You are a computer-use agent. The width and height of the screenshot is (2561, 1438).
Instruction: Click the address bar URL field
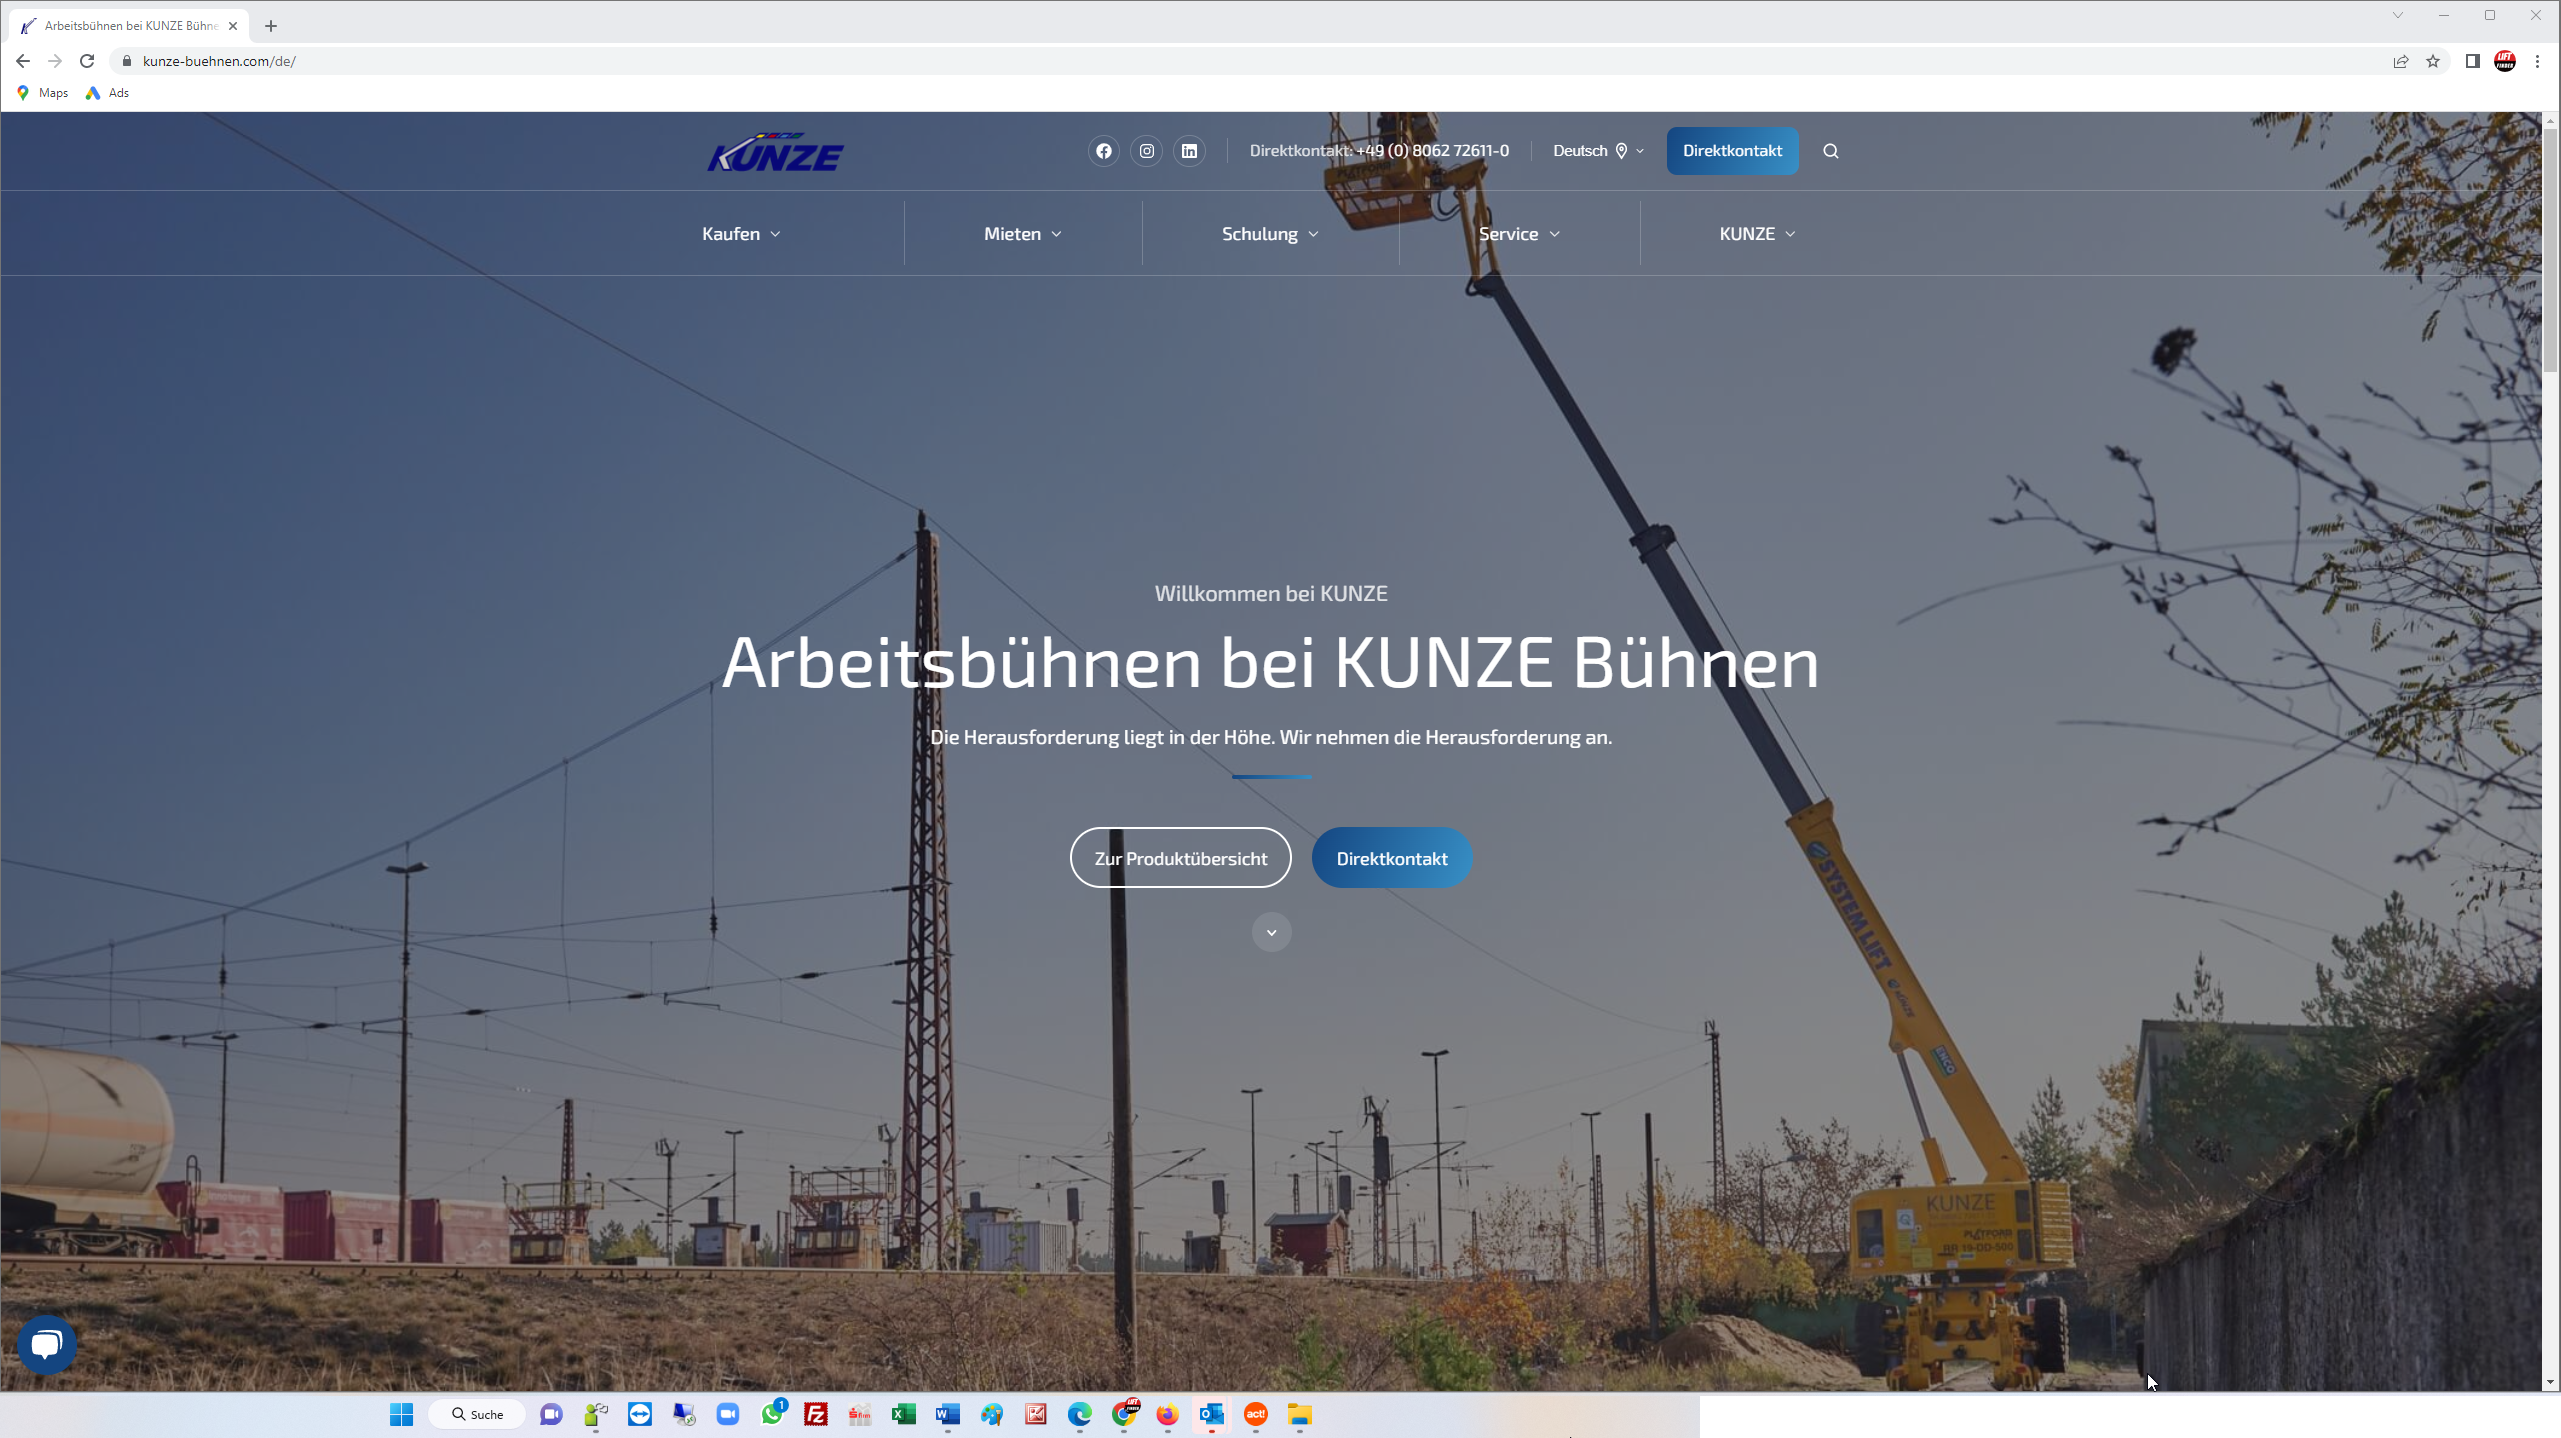[1250, 61]
